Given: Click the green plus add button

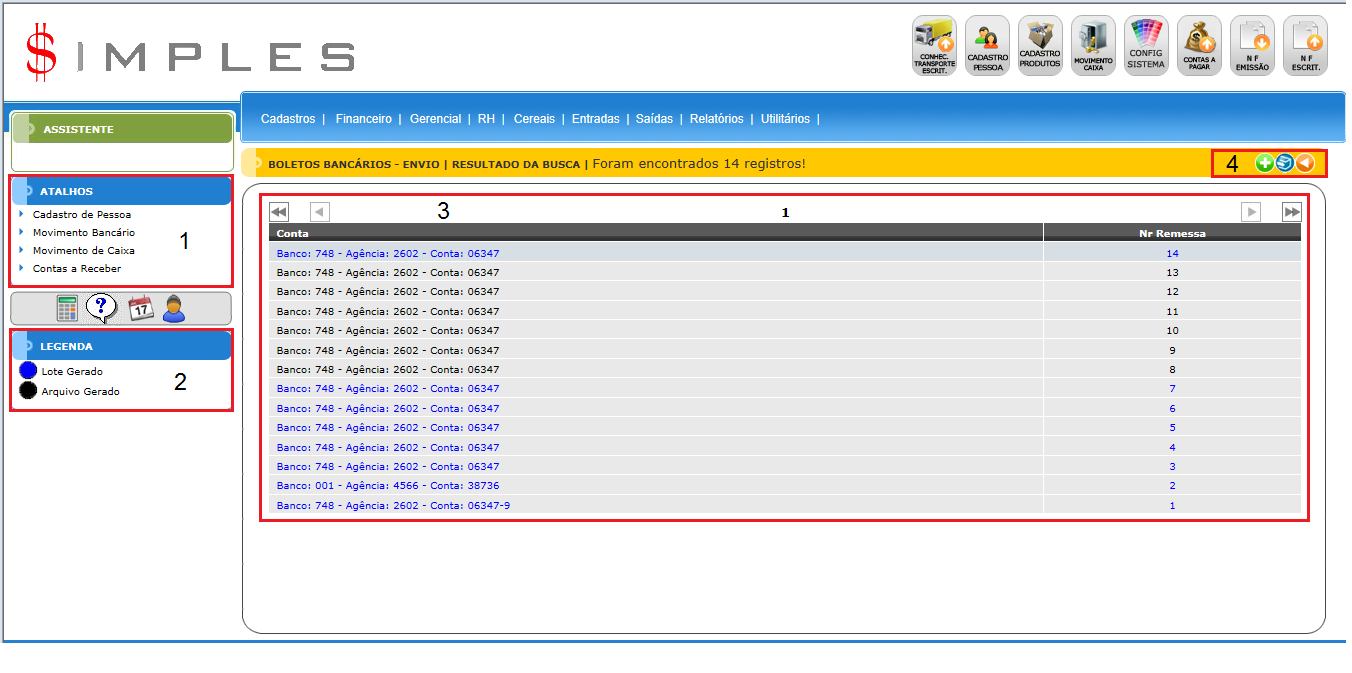Looking at the screenshot, I should pos(1265,163).
